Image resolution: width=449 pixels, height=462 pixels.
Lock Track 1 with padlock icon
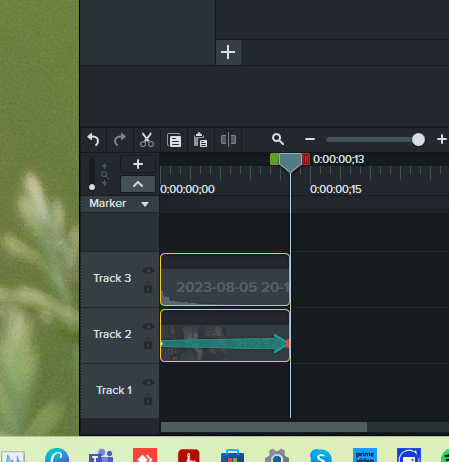coord(148,399)
